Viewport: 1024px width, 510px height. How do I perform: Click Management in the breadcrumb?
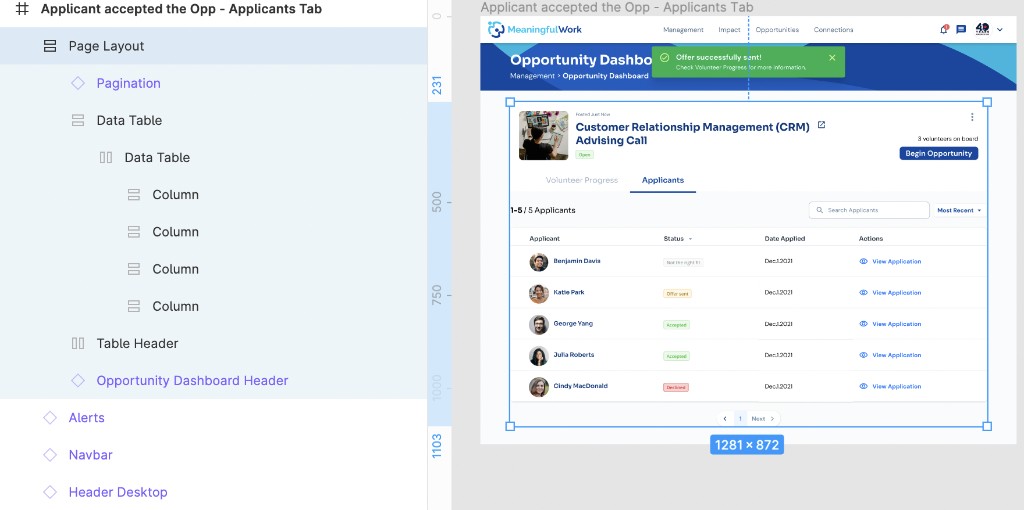(532, 76)
